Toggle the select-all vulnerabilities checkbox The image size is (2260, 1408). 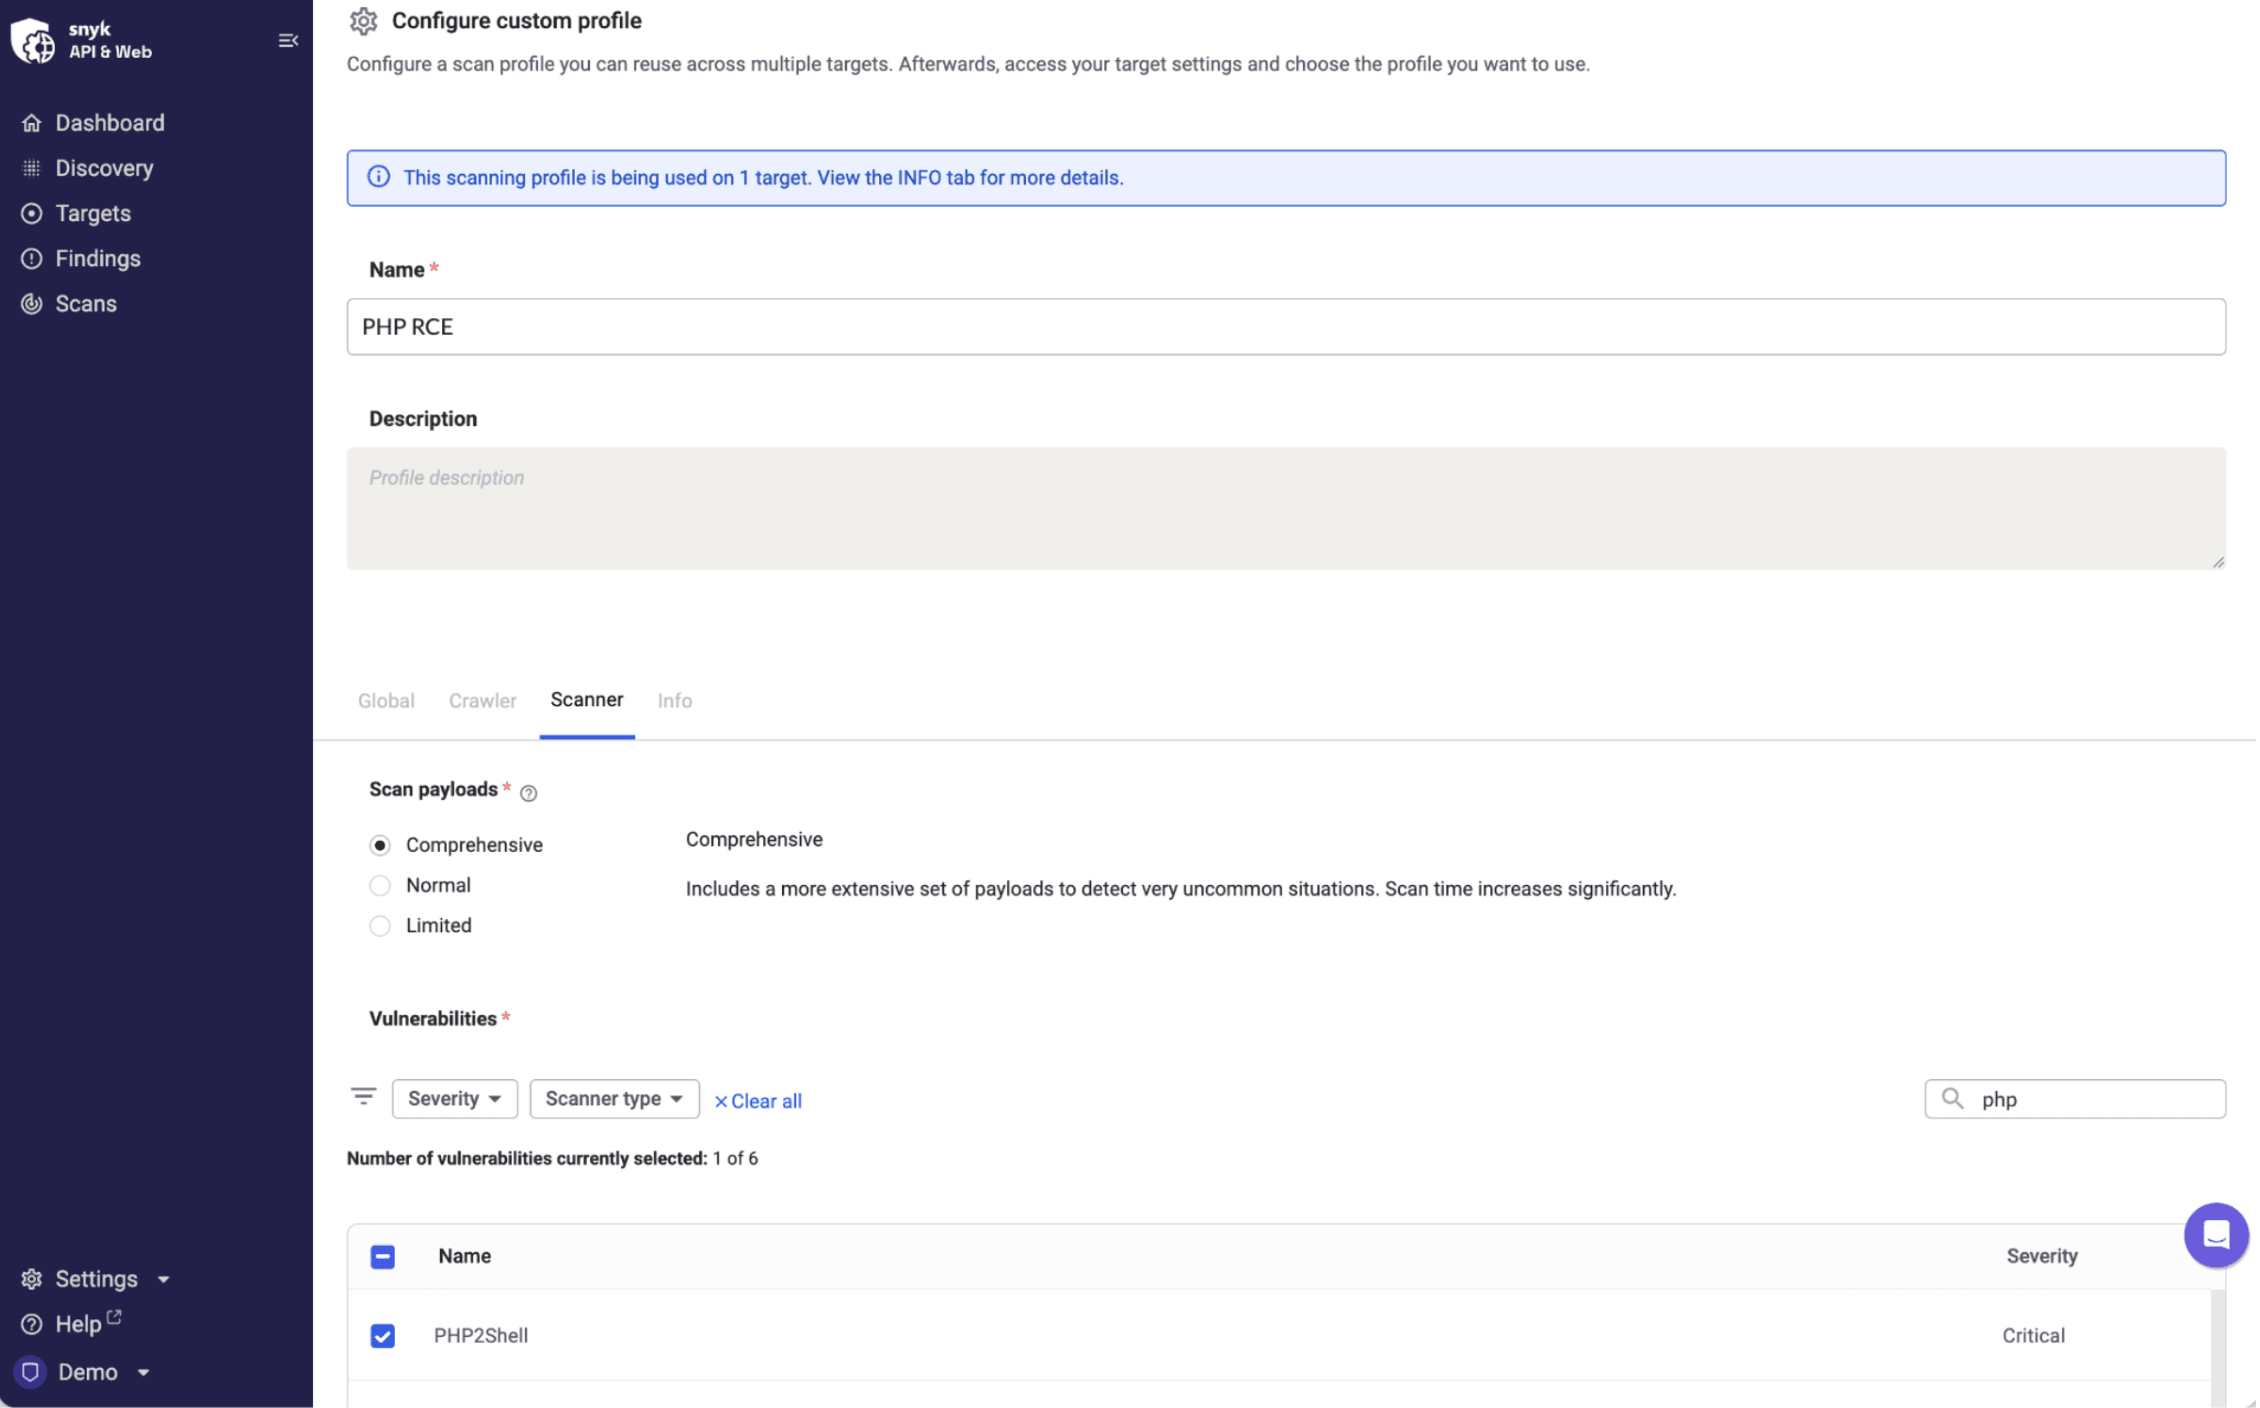pos(382,1256)
